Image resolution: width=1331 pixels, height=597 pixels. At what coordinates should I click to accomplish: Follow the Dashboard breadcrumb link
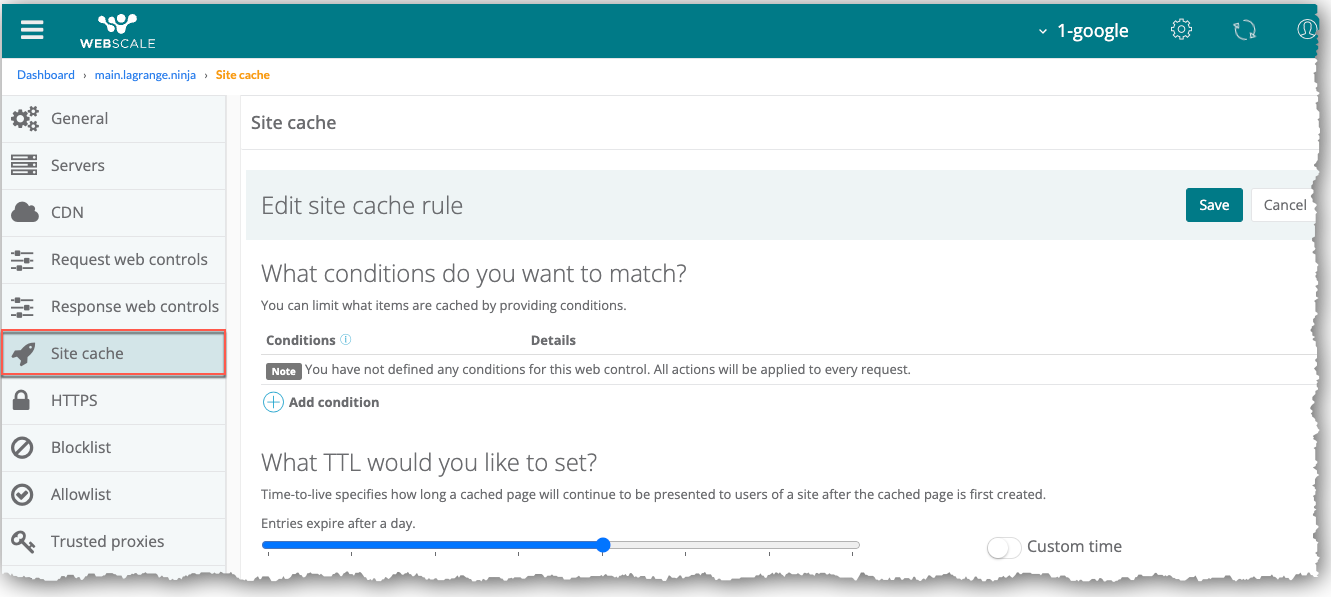pos(46,75)
